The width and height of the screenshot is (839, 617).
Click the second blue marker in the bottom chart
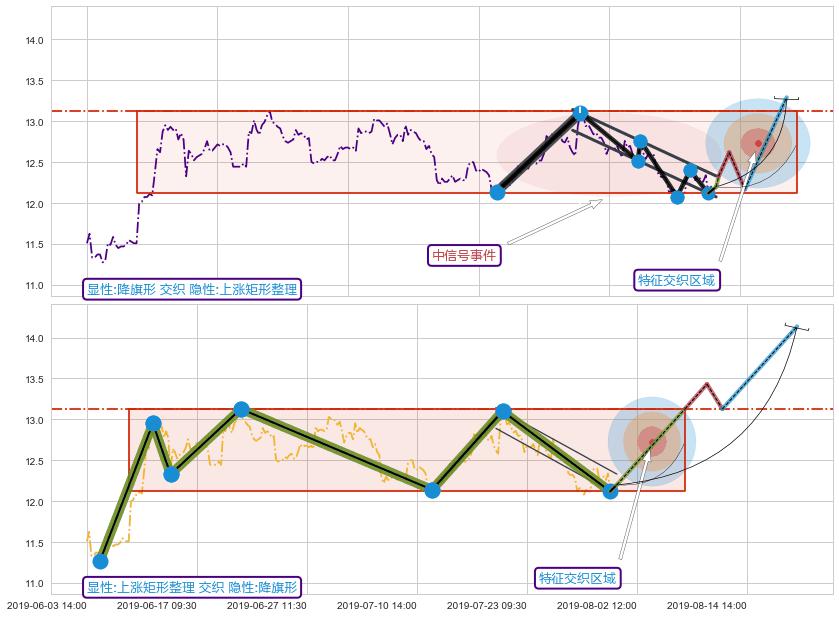(153, 424)
